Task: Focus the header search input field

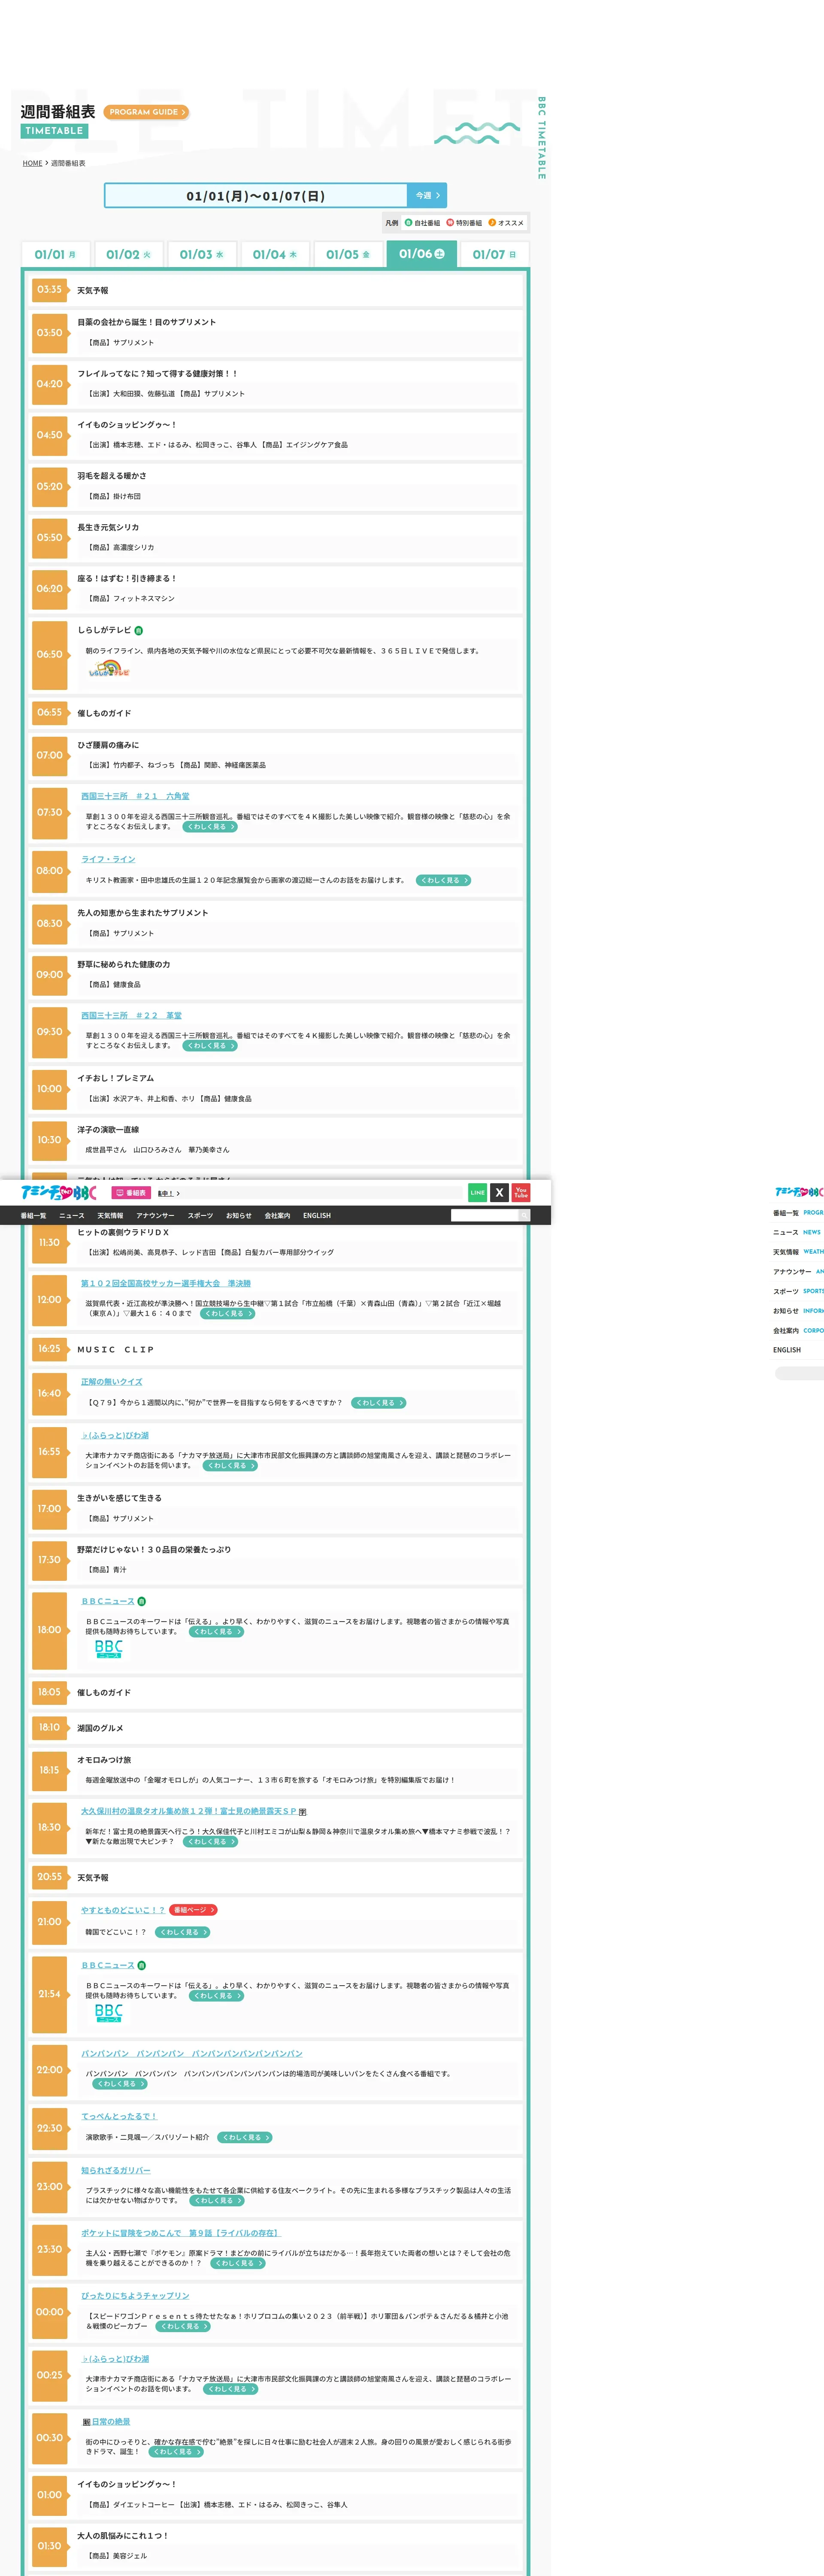Action: [x=484, y=1215]
